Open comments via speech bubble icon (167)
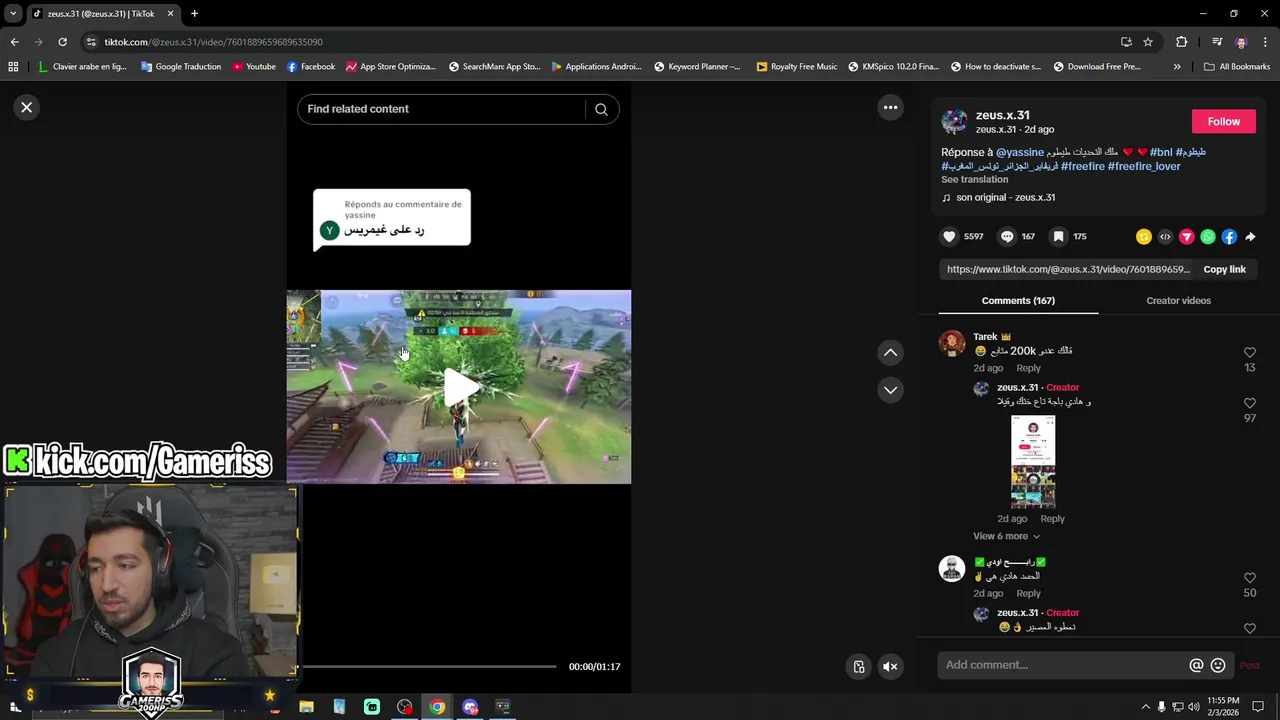The height and width of the screenshot is (720, 1280). tap(1007, 237)
